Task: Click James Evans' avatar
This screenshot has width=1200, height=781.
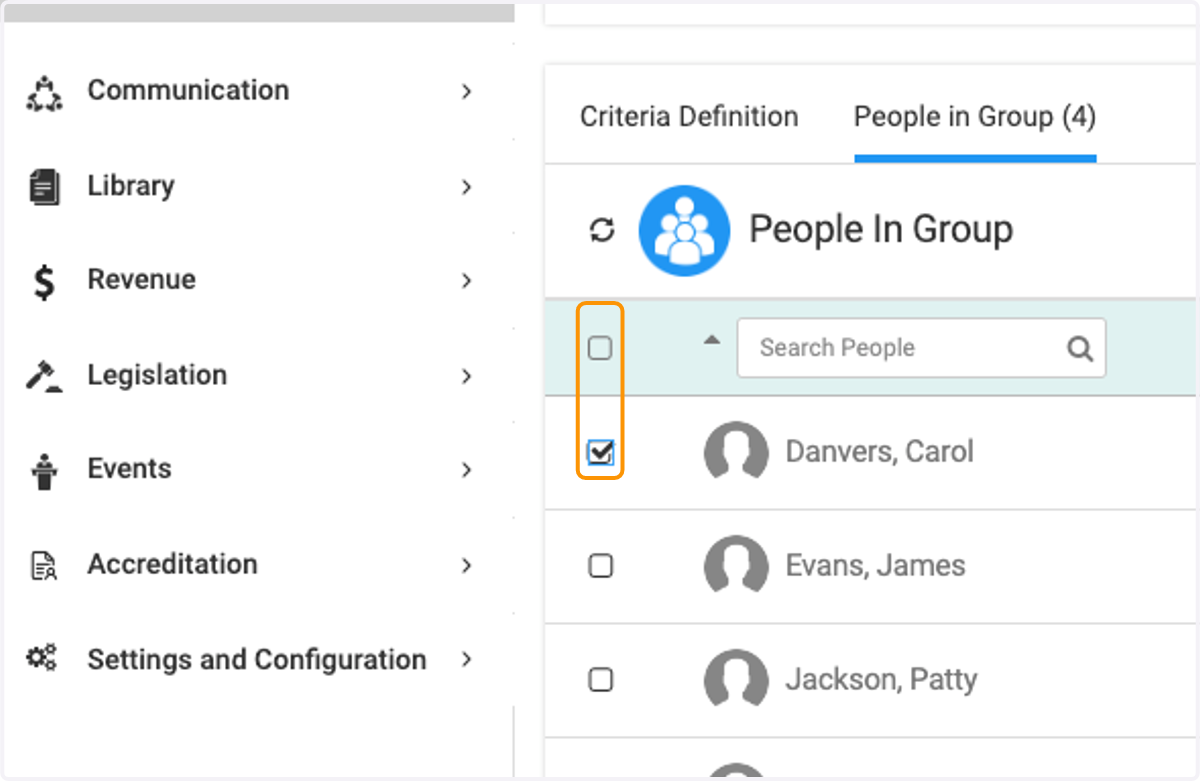Action: coord(736,566)
